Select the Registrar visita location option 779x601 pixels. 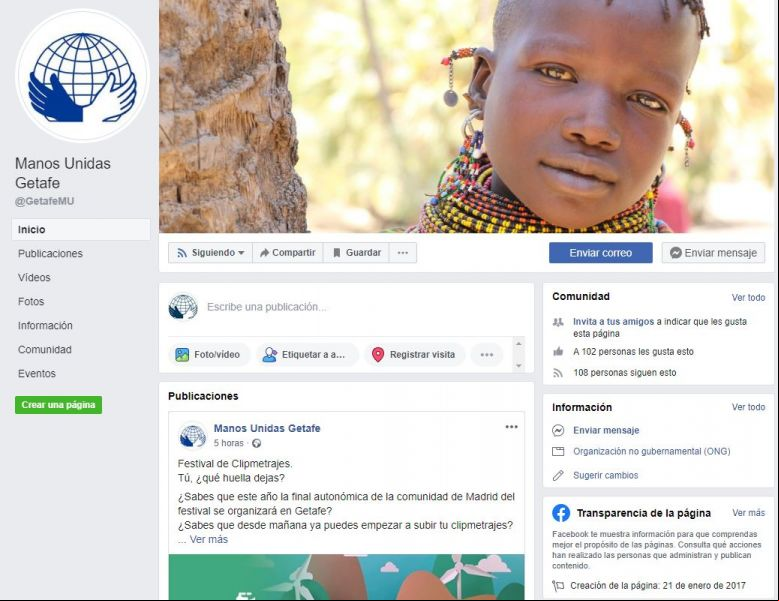(x=414, y=355)
